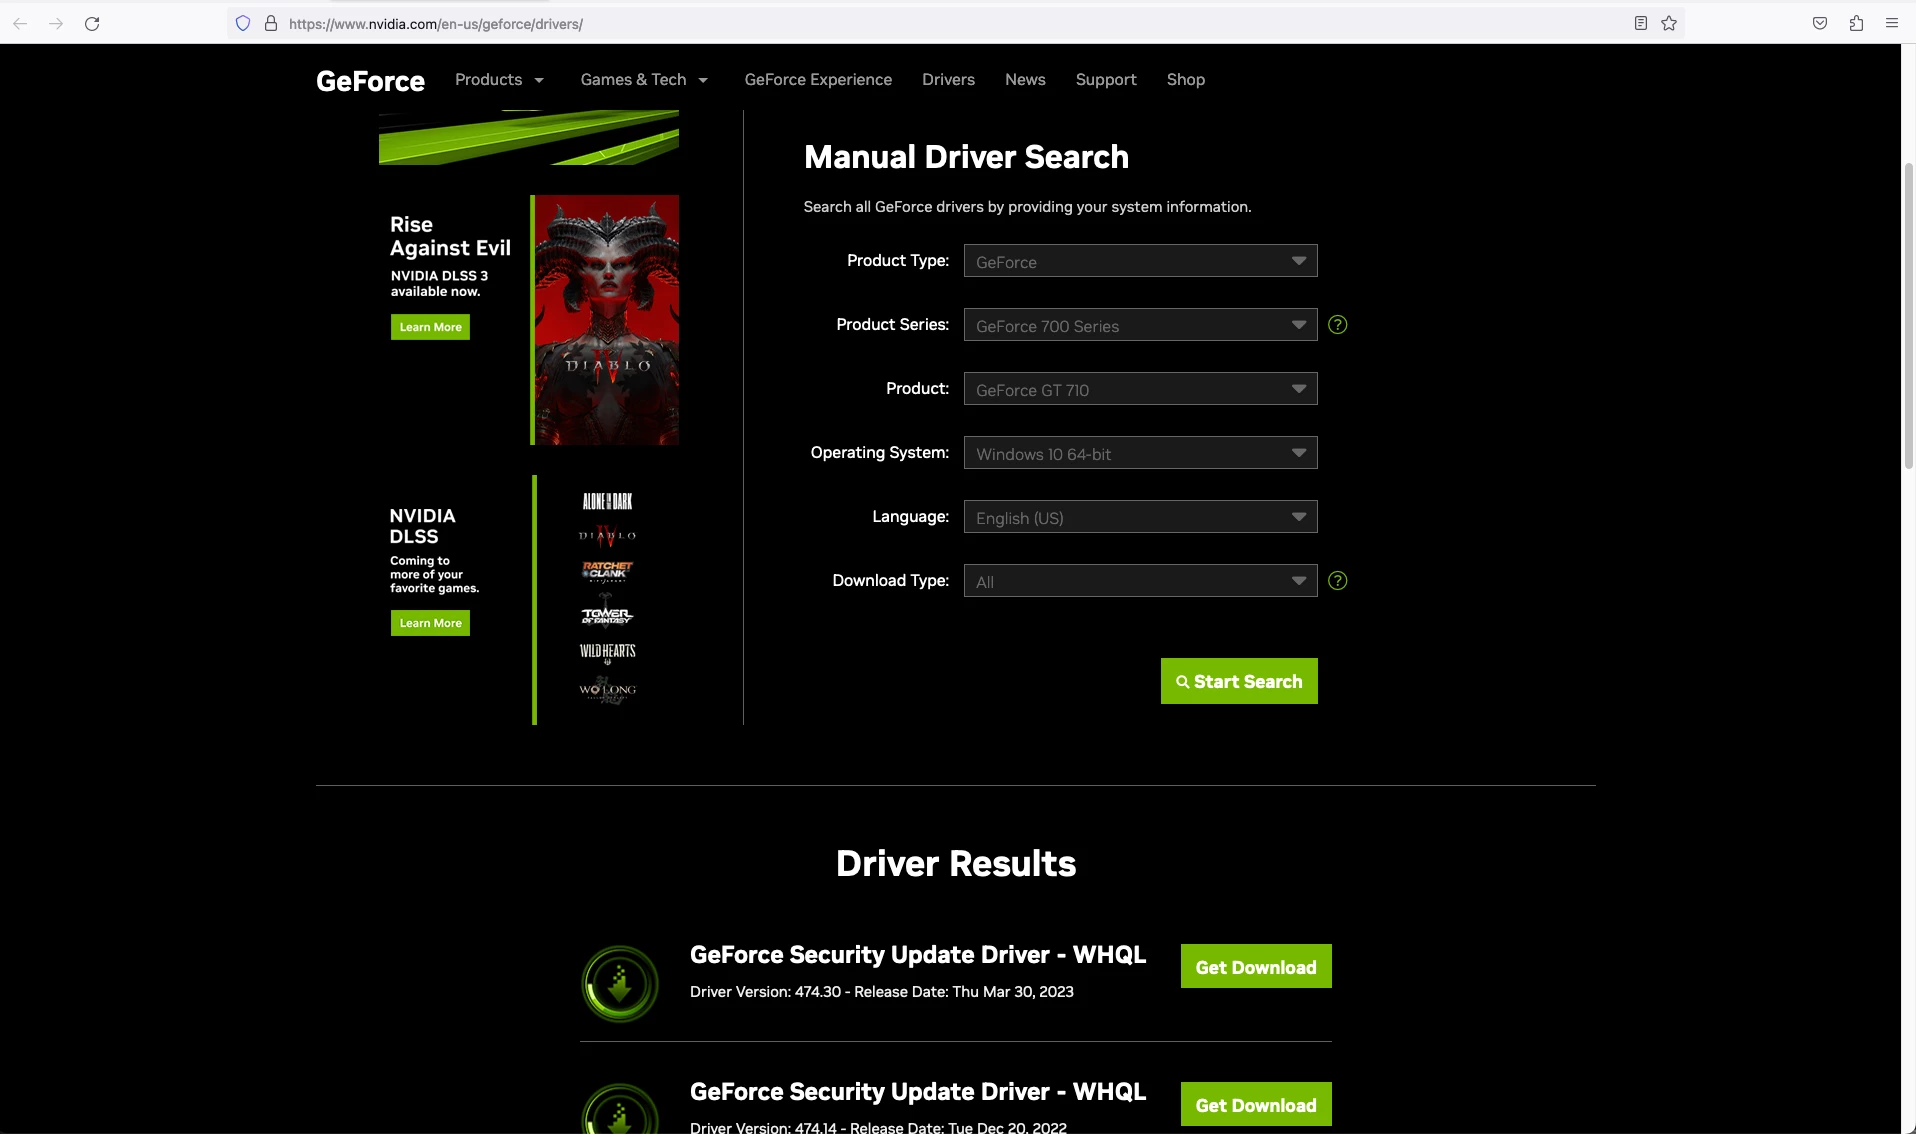Get Download for driver version 474.30
This screenshot has height=1134, width=1916.
coord(1256,967)
